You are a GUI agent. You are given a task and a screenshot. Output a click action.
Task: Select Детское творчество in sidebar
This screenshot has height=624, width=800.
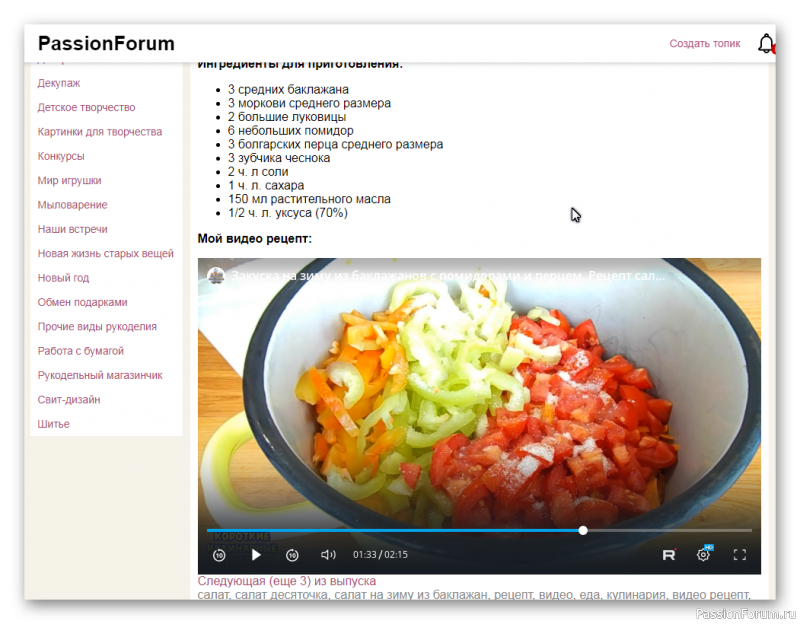click(86, 107)
